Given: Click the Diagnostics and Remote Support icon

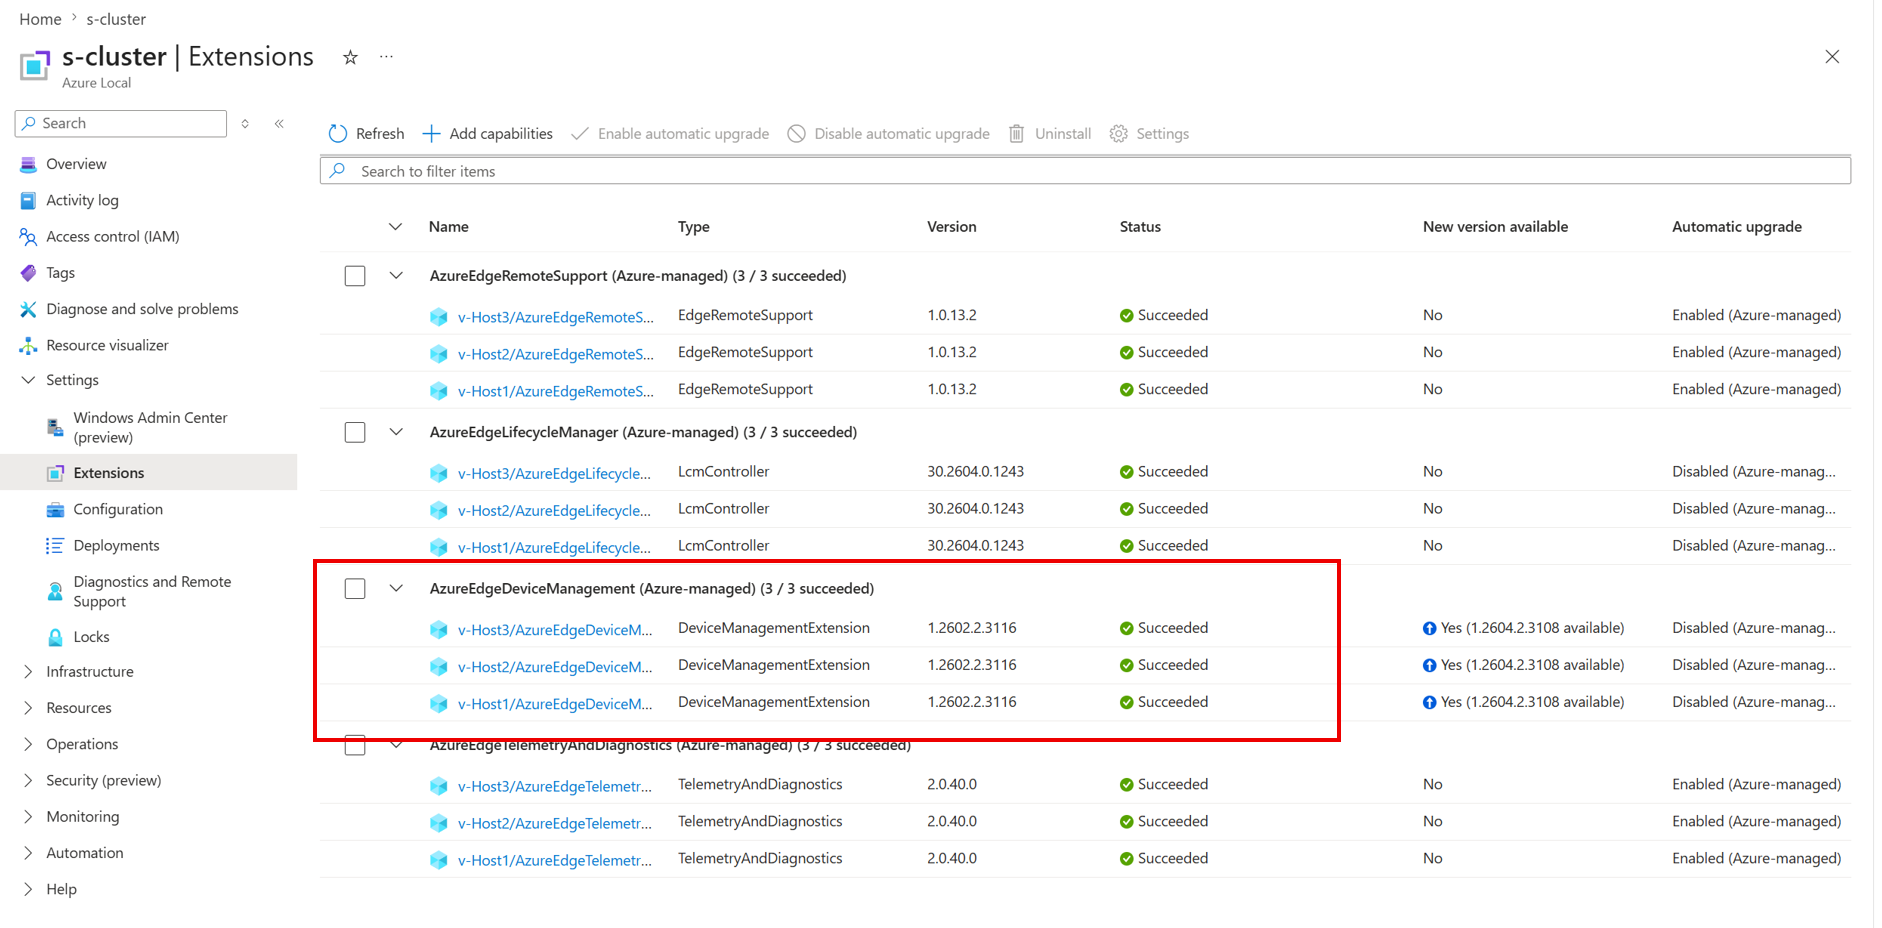Looking at the screenshot, I should [55, 591].
